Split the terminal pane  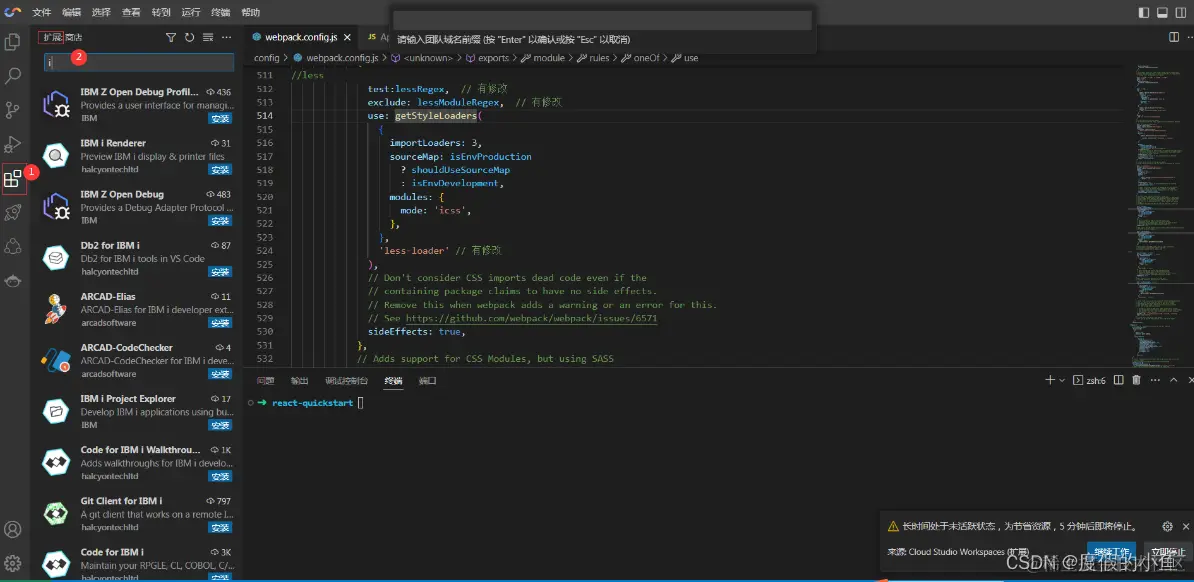point(1119,380)
